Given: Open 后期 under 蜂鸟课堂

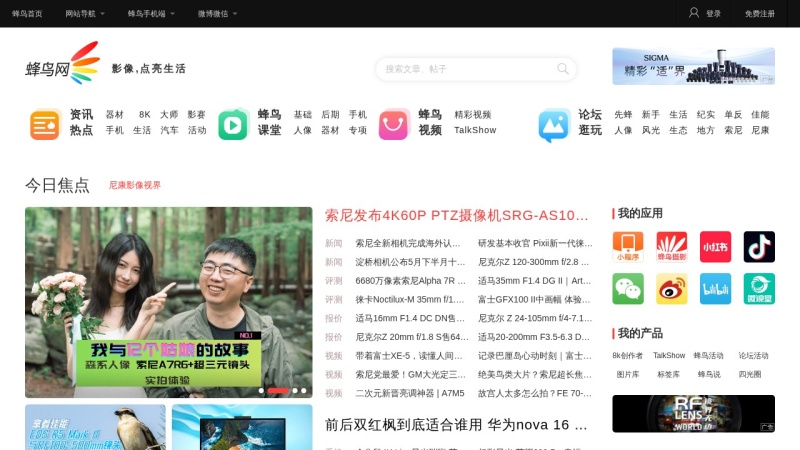Looking at the screenshot, I should (x=330, y=115).
